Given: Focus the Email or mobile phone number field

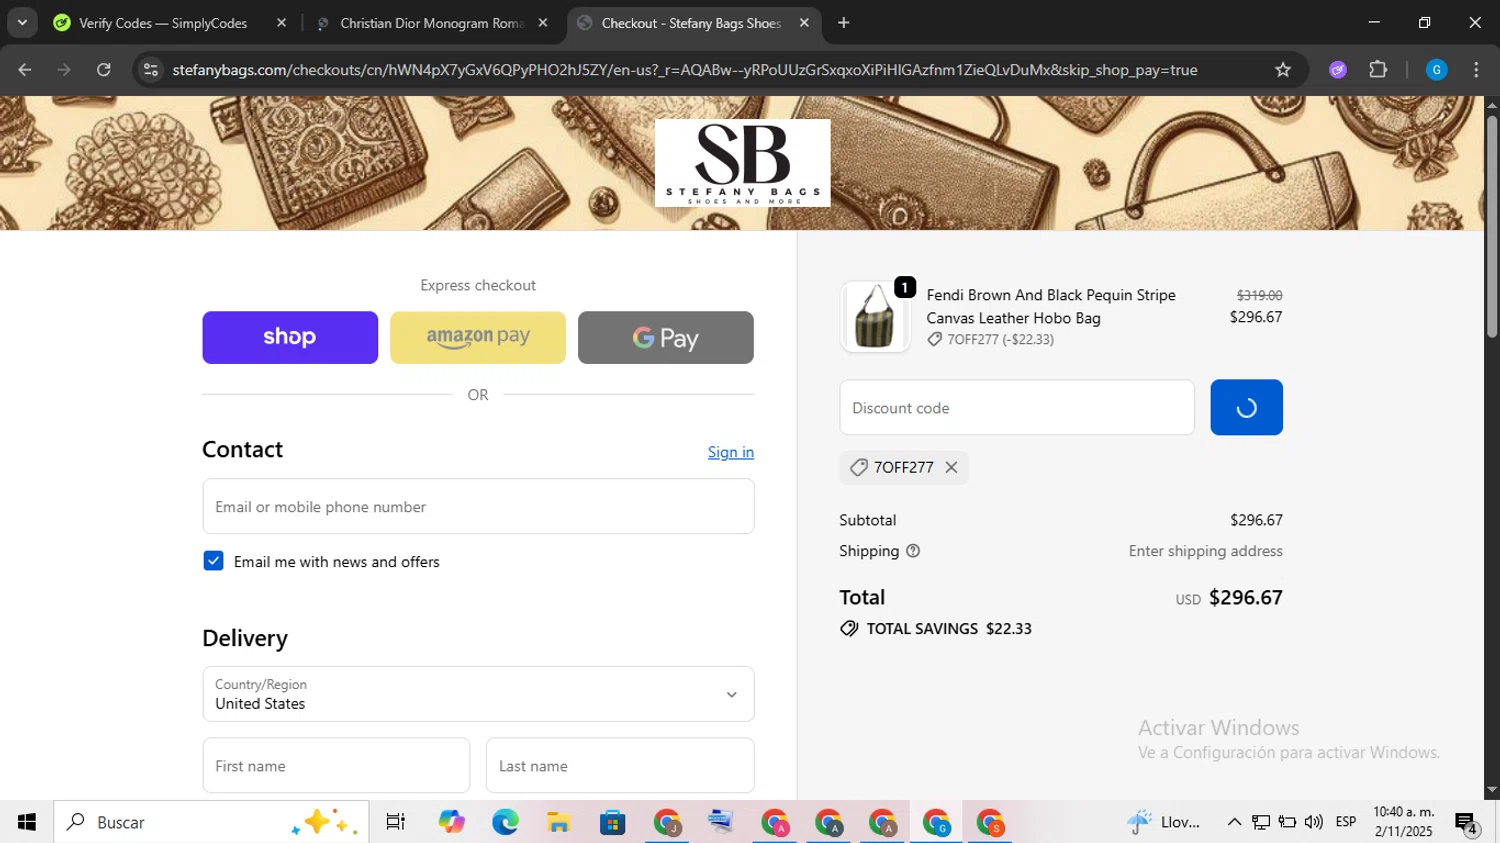Looking at the screenshot, I should (478, 506).
